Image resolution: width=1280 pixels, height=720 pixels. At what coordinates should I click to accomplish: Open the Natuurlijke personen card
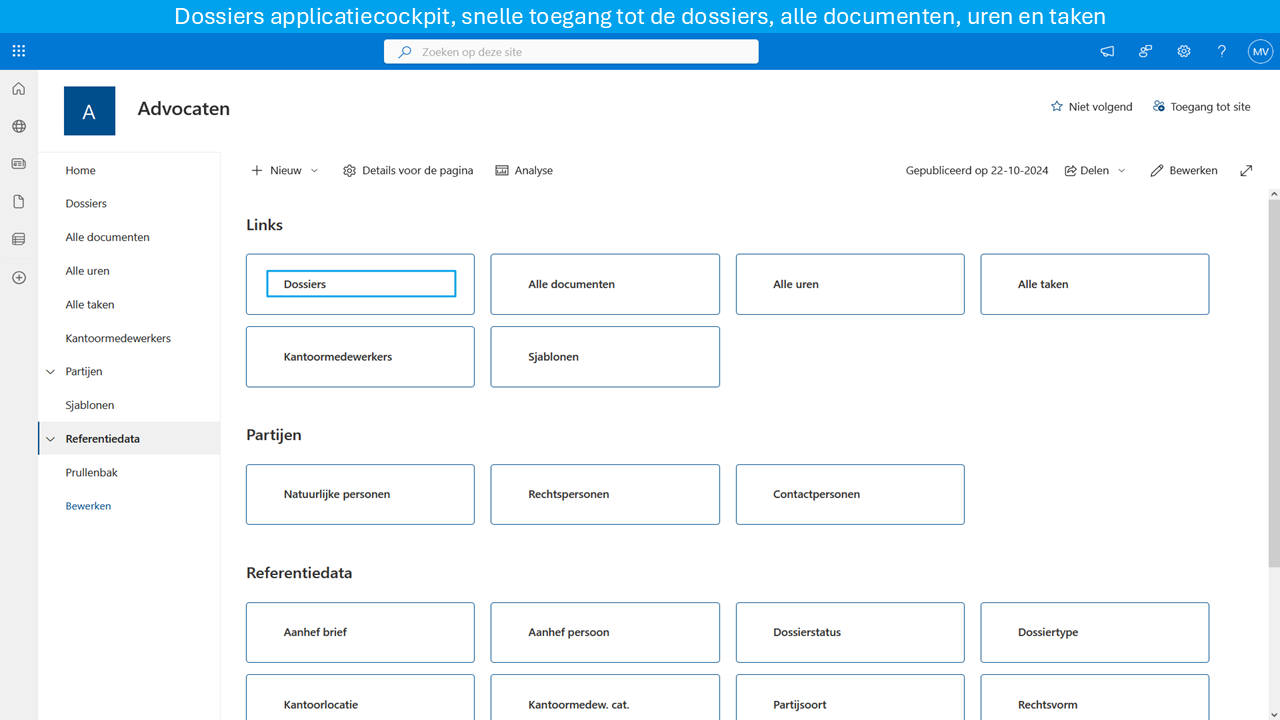point(360,494)
